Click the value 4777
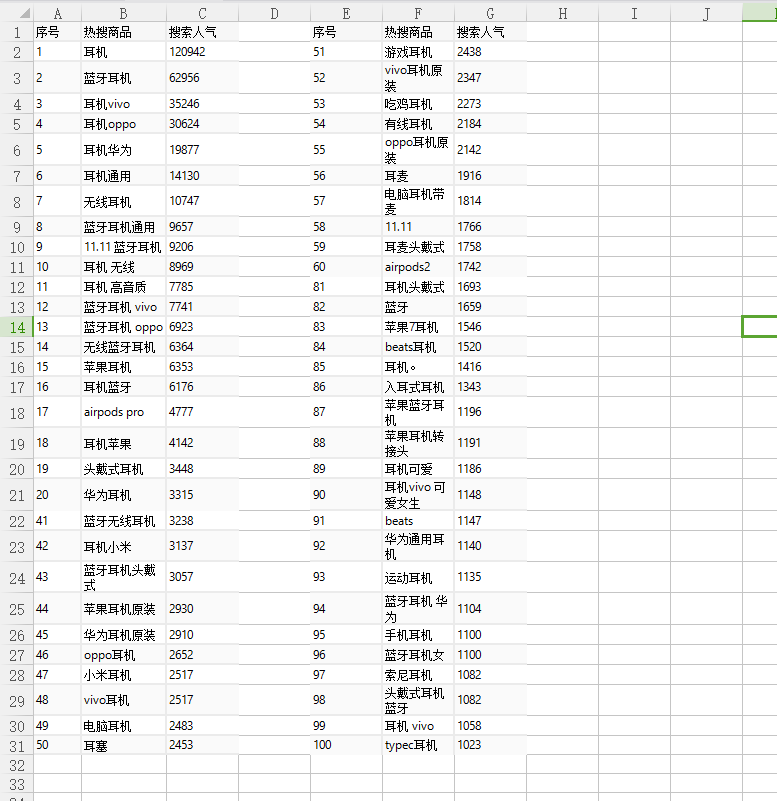777x801 pixels. [x=202, y=412]
